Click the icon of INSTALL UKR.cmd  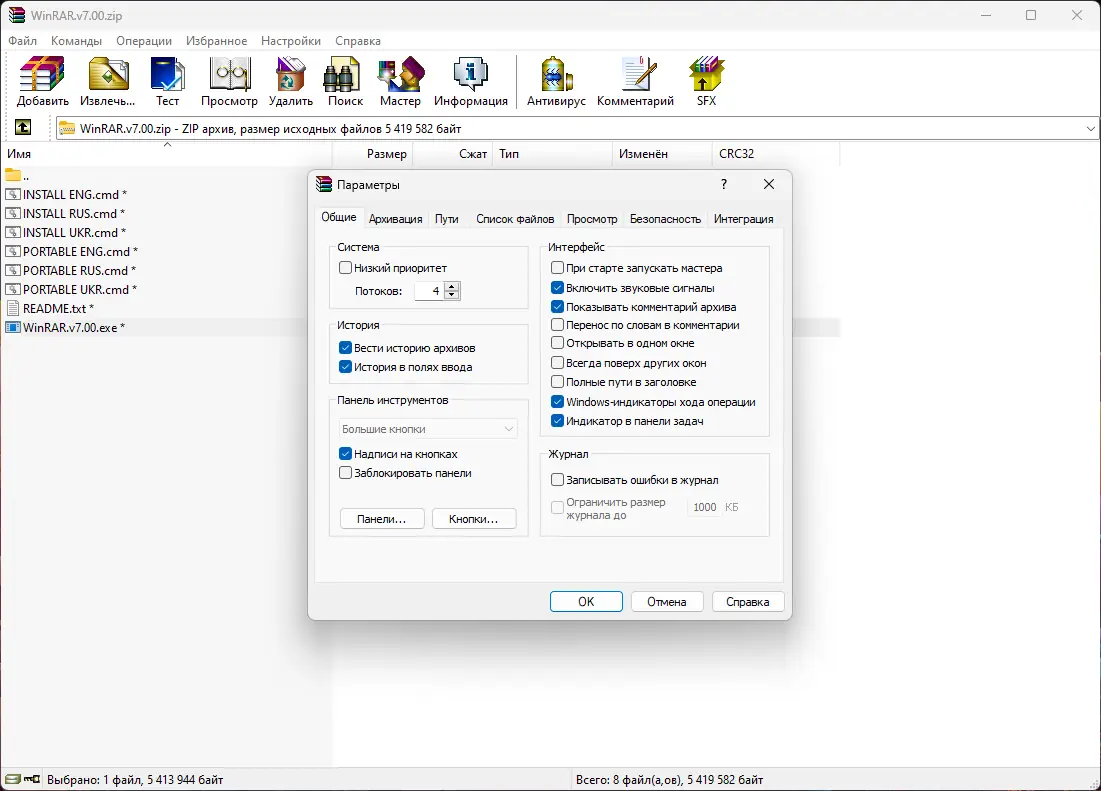(13, 232)
